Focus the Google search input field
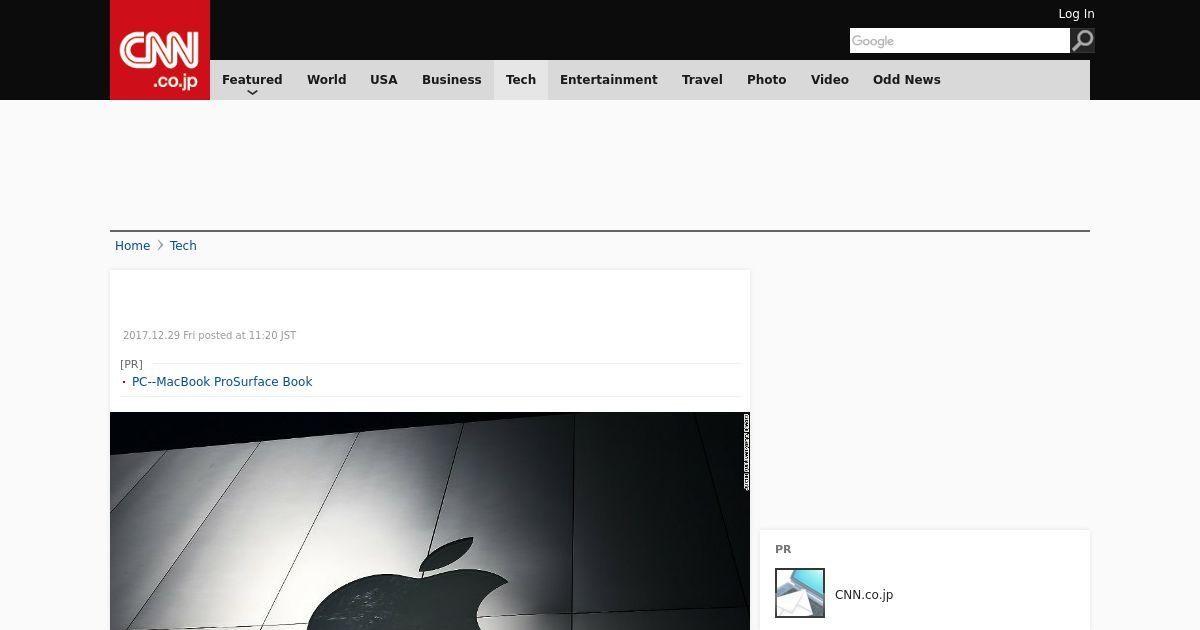 pos(960,40)
